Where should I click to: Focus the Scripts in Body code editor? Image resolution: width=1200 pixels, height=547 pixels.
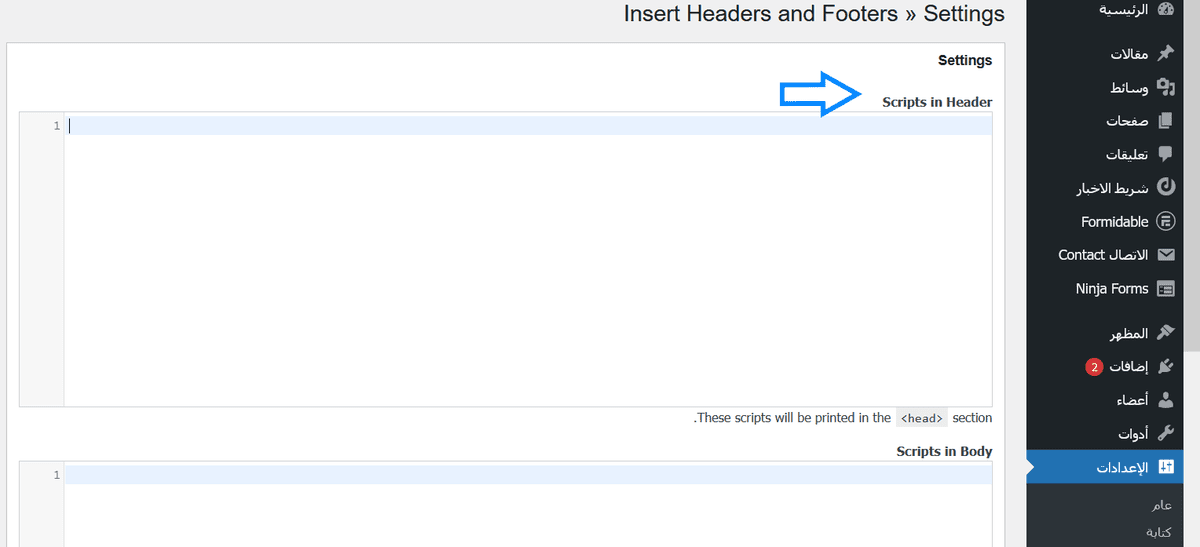[528, 505]
